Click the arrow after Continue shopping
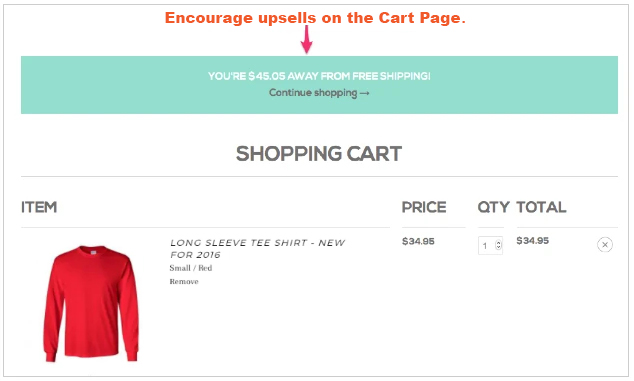 365,93
